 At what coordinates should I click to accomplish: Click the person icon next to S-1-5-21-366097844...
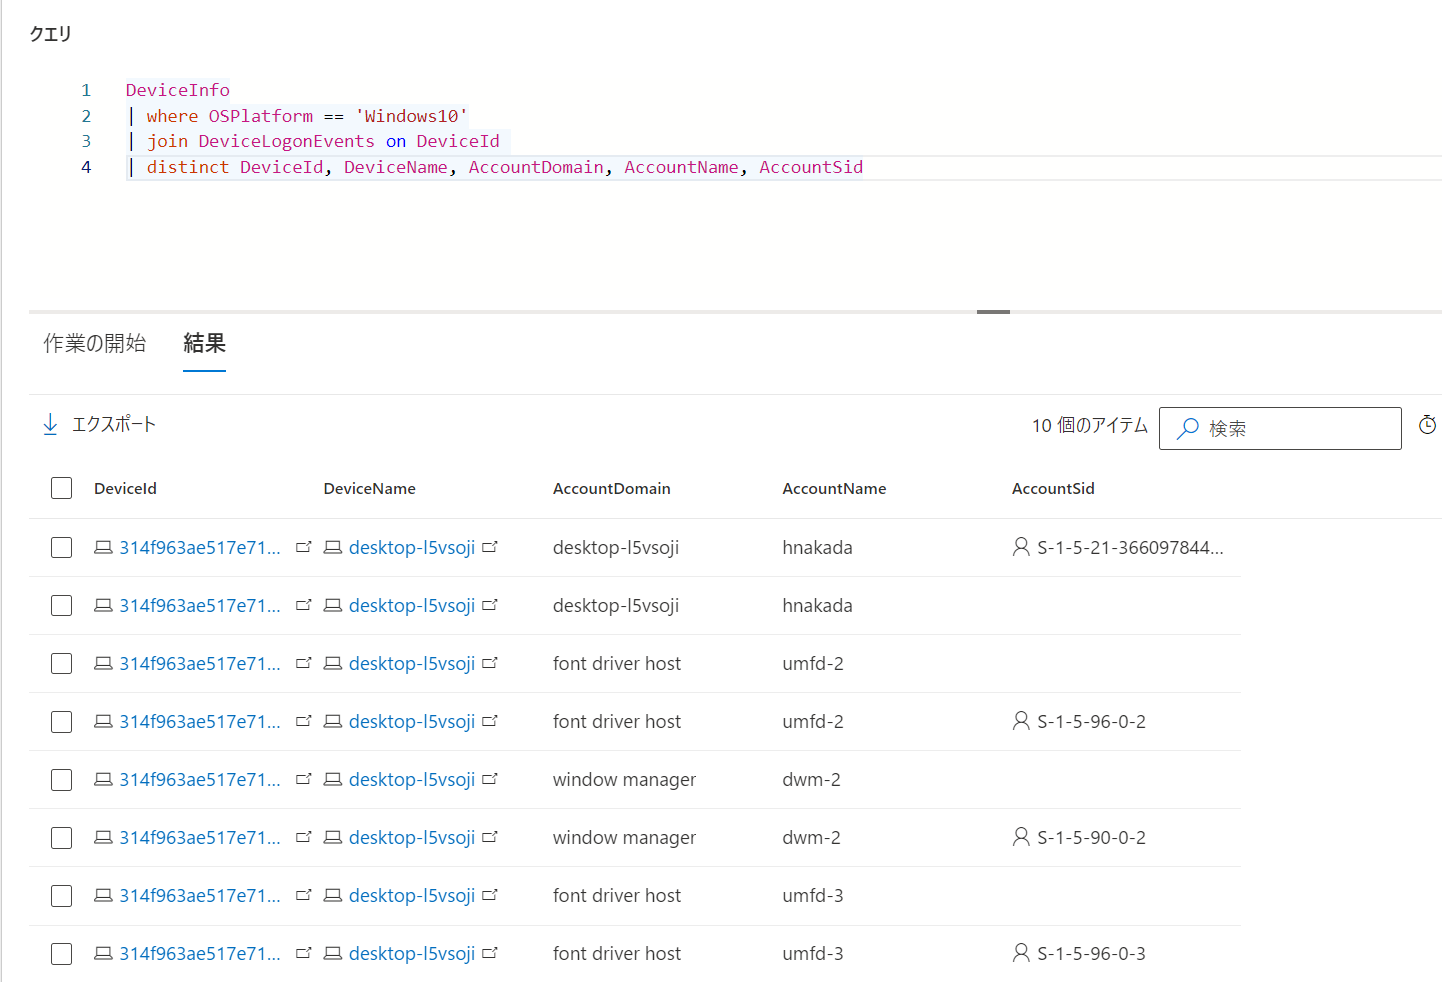click(1020, 546)
